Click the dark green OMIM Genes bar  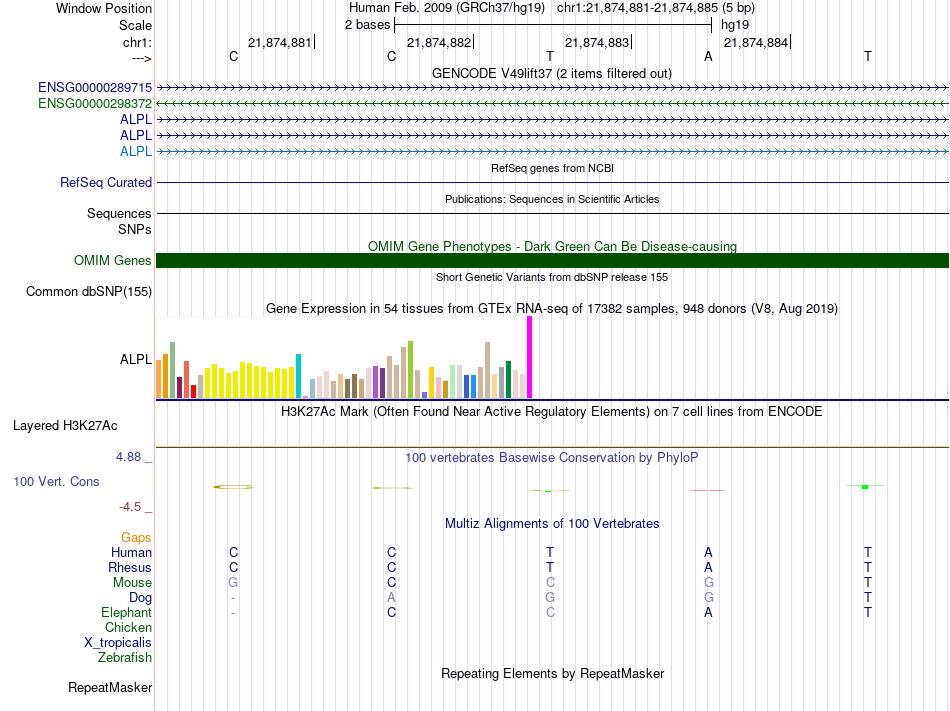[553, 260]
